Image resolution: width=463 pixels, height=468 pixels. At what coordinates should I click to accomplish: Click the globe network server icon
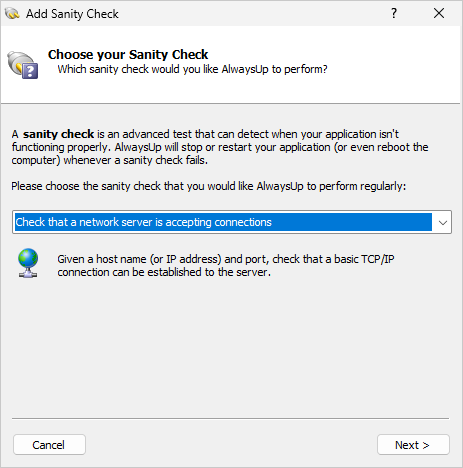click(28, 263)
